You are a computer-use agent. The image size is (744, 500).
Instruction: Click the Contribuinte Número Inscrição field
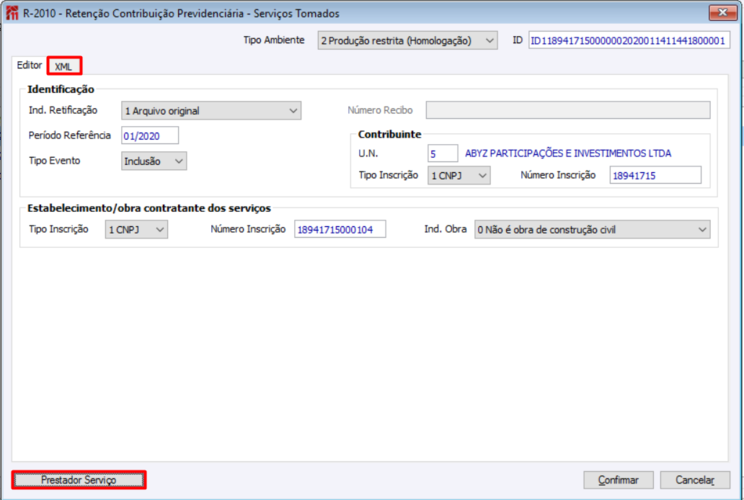click(655, 175)
